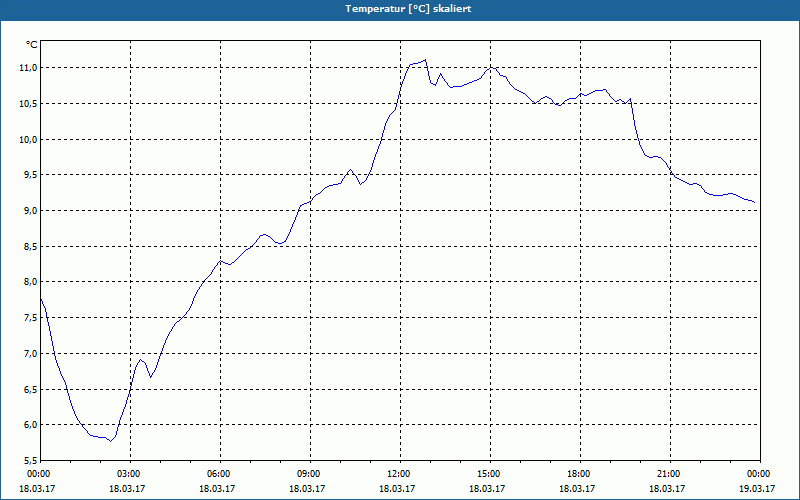Click the 12:00 time label
Screen dimensions: 800x500
400,474
